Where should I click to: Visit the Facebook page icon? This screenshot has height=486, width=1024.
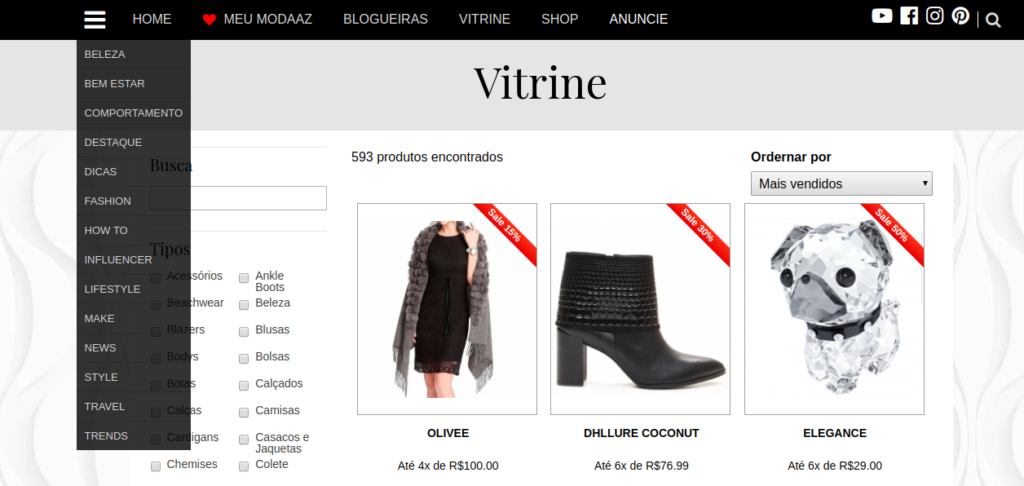click(x=908, y=16)
